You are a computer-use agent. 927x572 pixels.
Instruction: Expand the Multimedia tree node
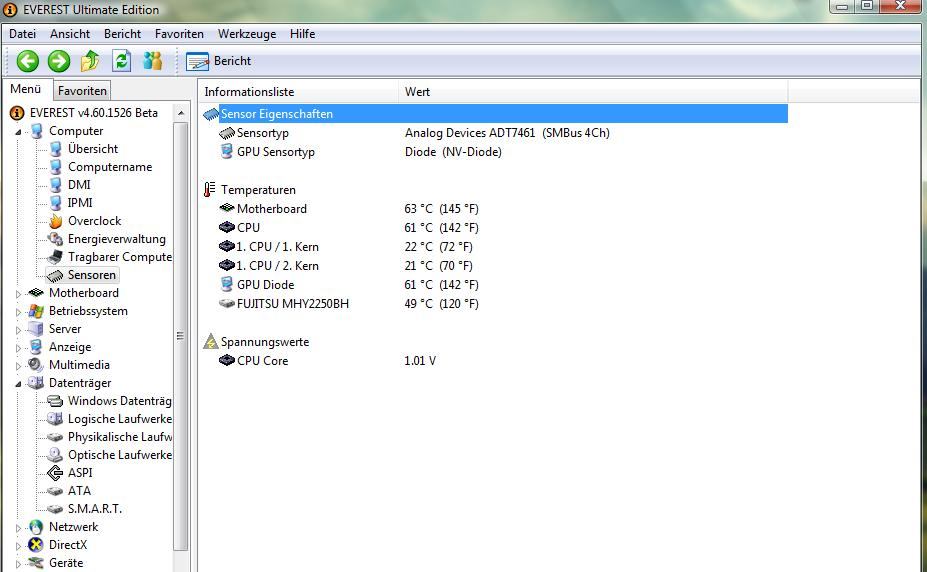[18, 365]
